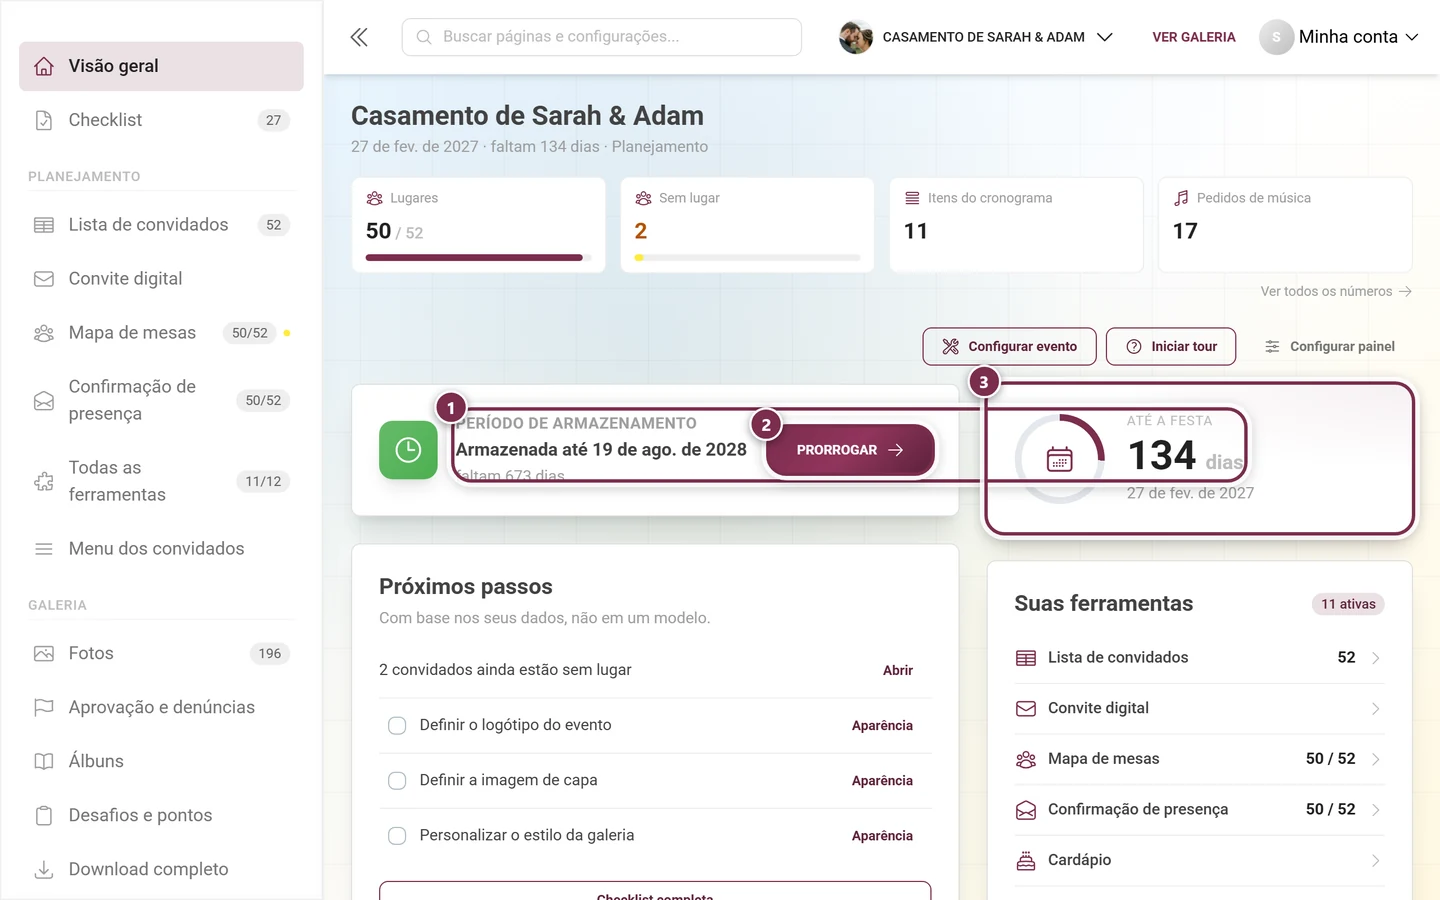
Task: Click the Álbuns book icon
Action: click(44, 761)
